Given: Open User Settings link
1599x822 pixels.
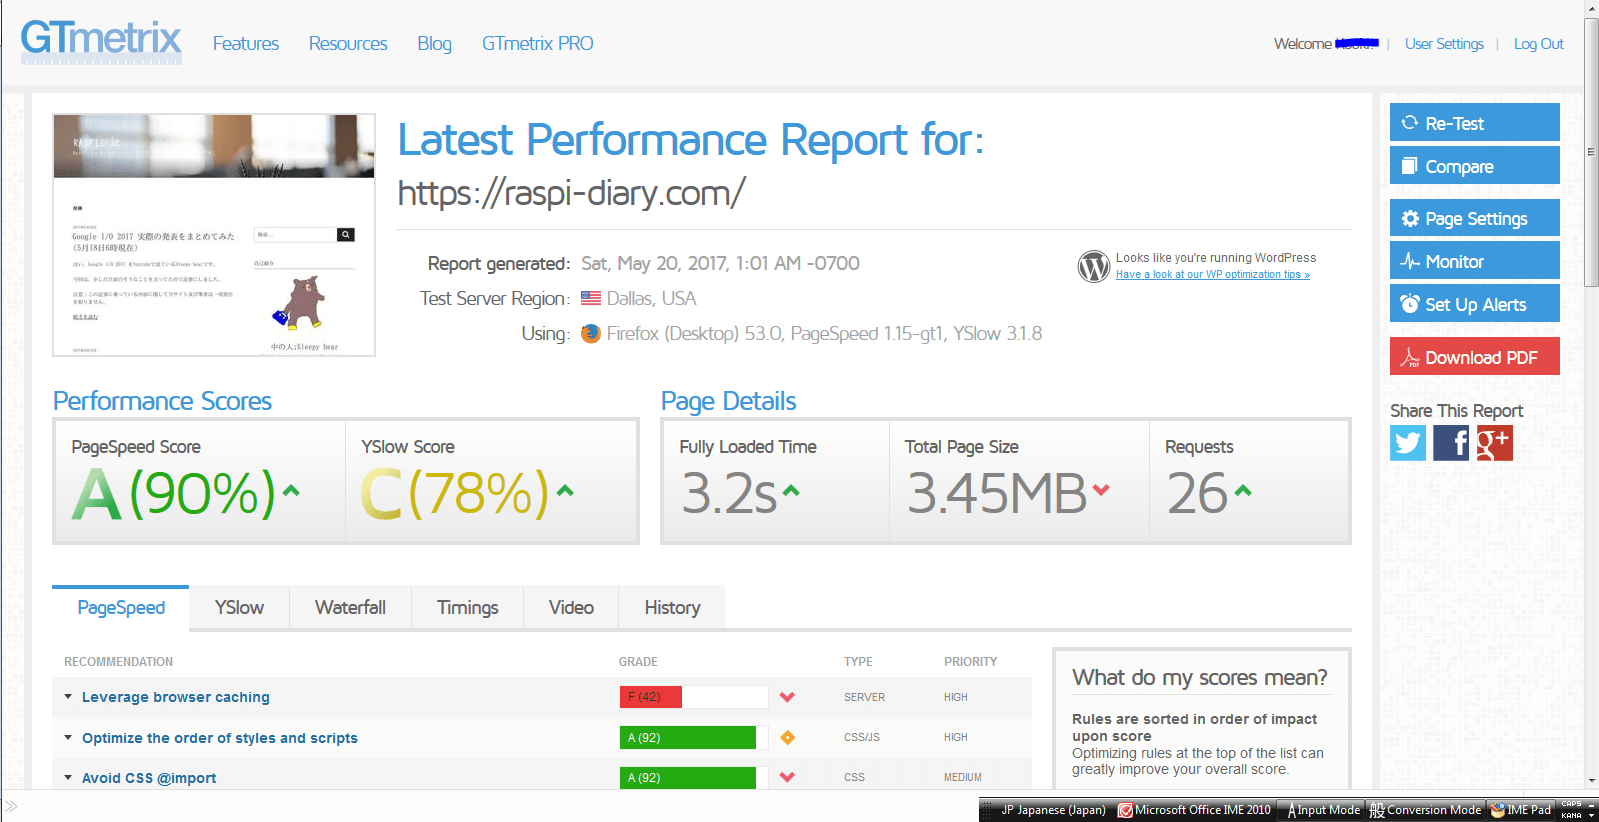Looking at the screenshot, I should click(1444, 44).
